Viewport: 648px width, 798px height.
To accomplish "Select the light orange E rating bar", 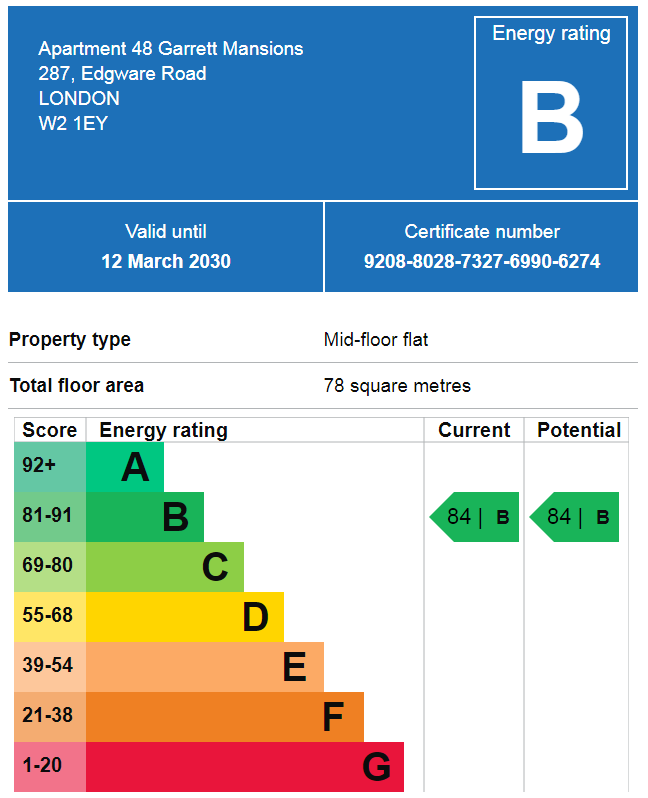I will point(205,666).
